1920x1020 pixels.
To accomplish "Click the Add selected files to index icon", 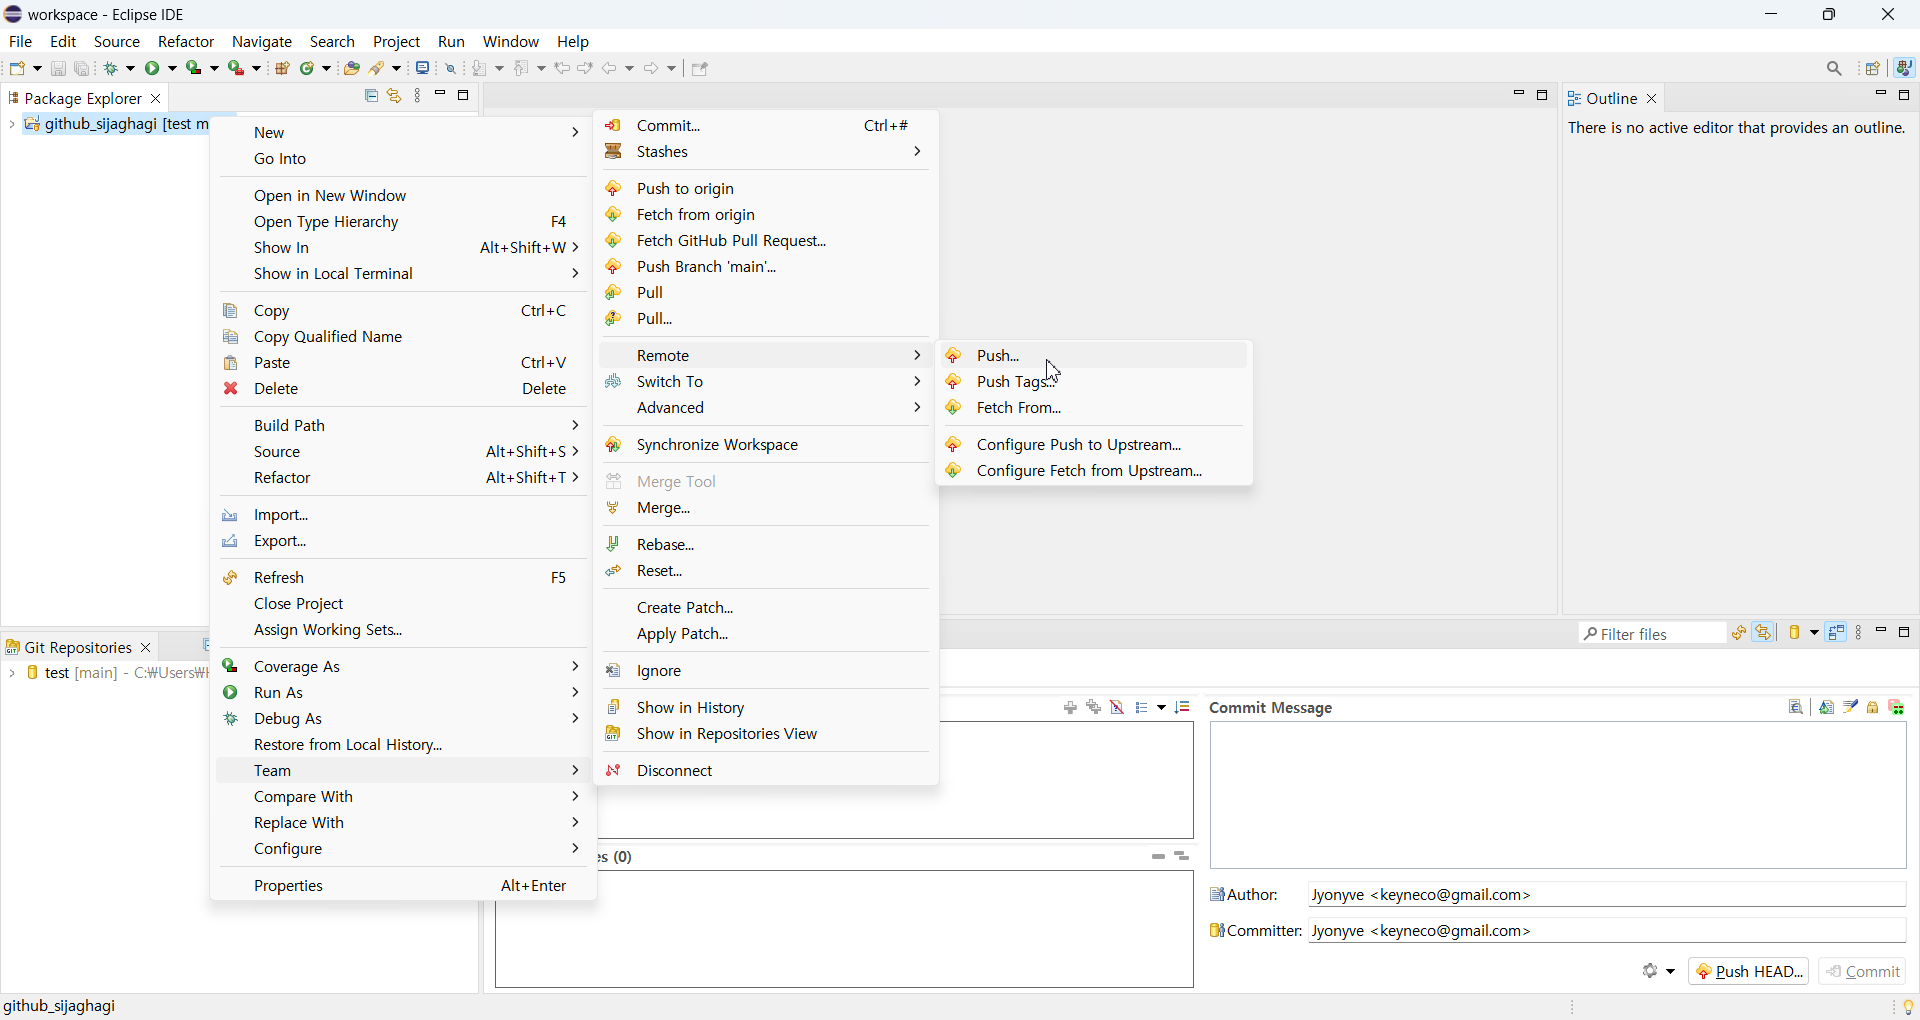I will coord(1071,708).
